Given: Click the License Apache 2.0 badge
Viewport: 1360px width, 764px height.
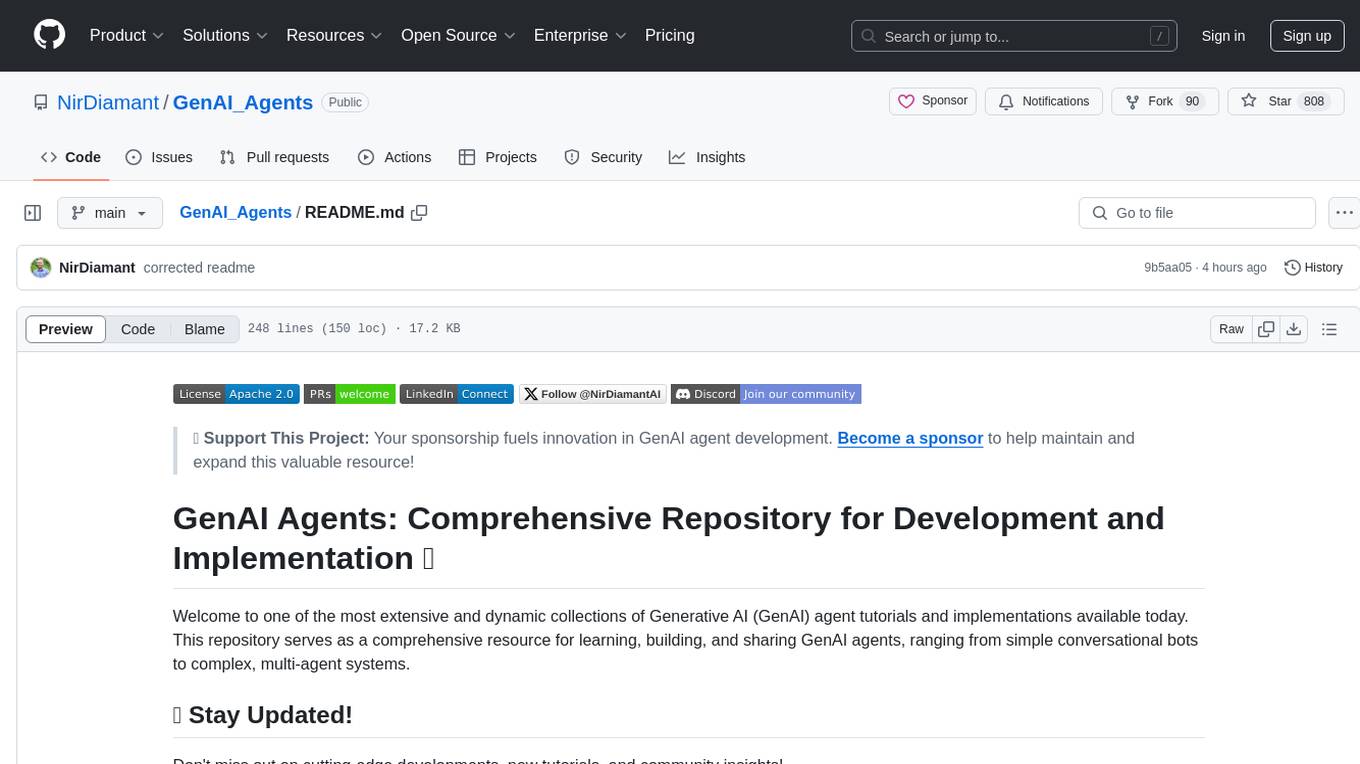Looking at the screenshot, I should pos(236,394).
